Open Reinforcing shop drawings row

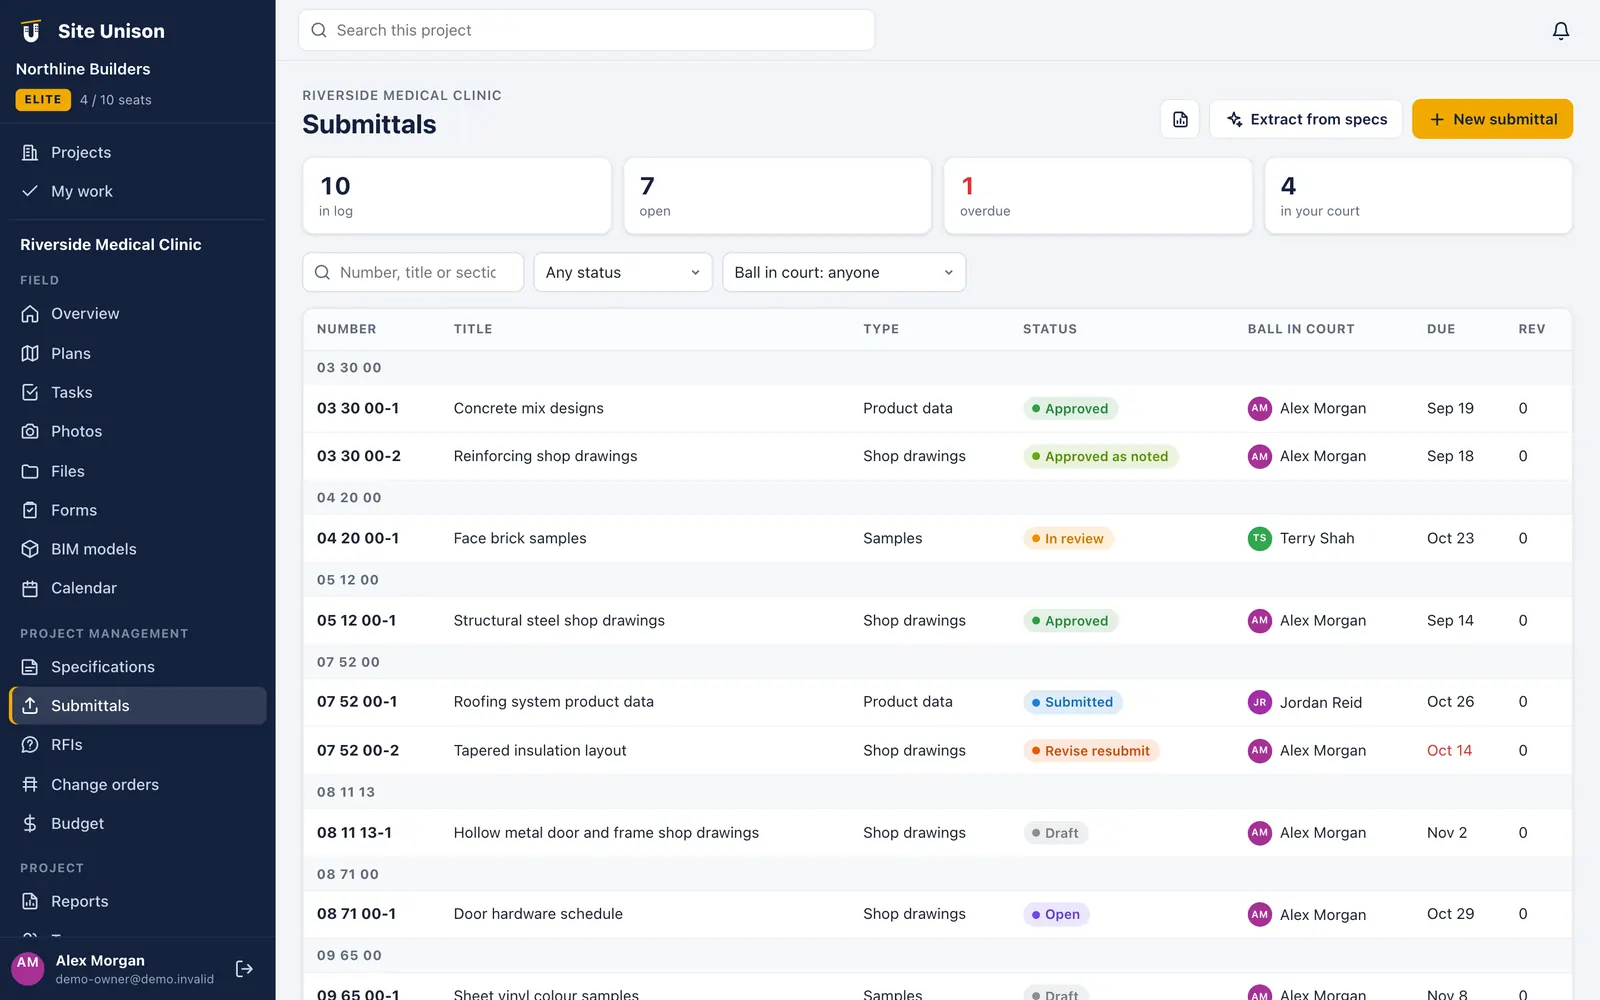click(x=937, y=456)
